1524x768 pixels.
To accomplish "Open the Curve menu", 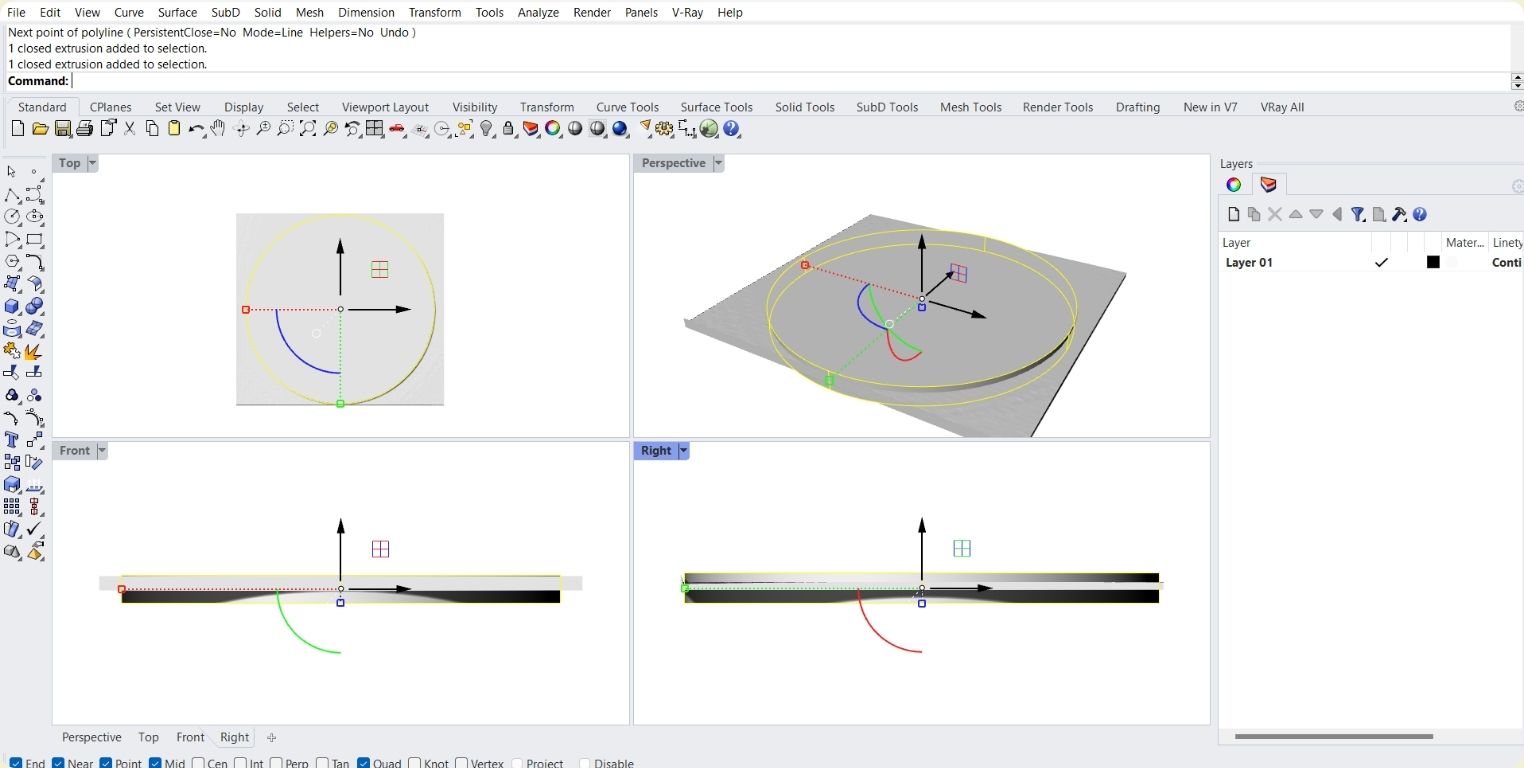I will click(129, 12).
